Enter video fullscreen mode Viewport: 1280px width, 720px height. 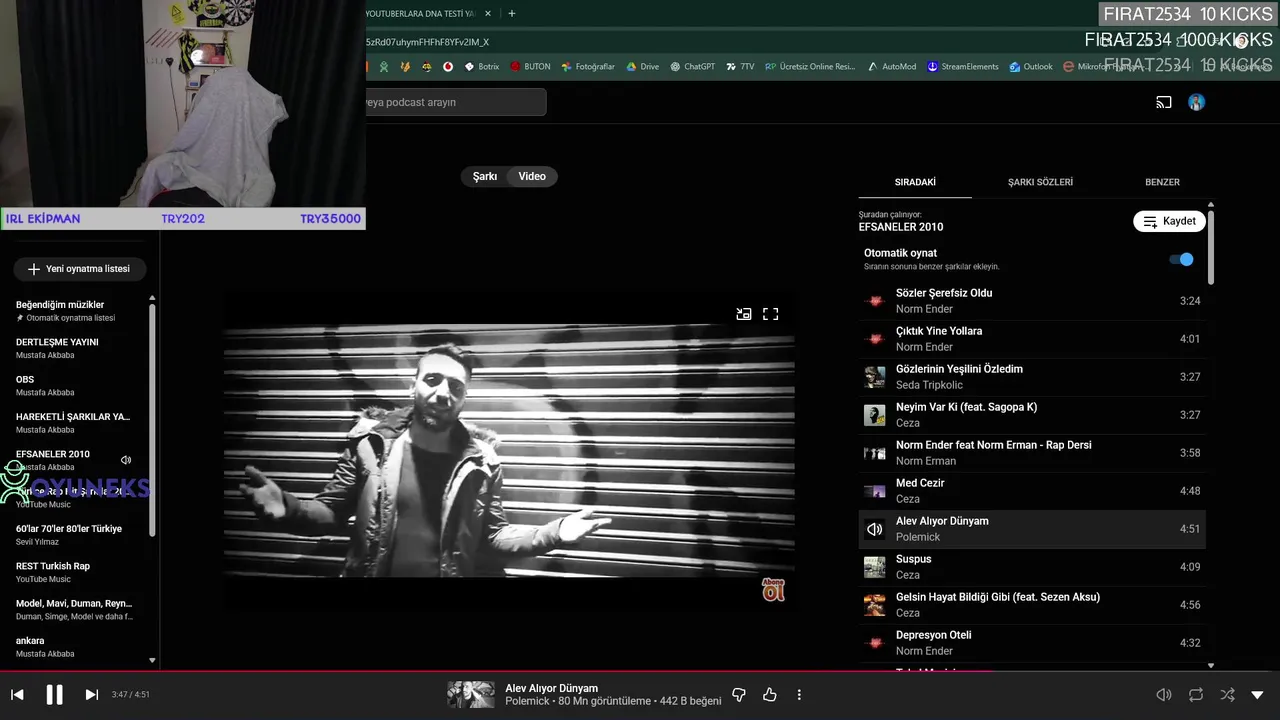[770, 314]
